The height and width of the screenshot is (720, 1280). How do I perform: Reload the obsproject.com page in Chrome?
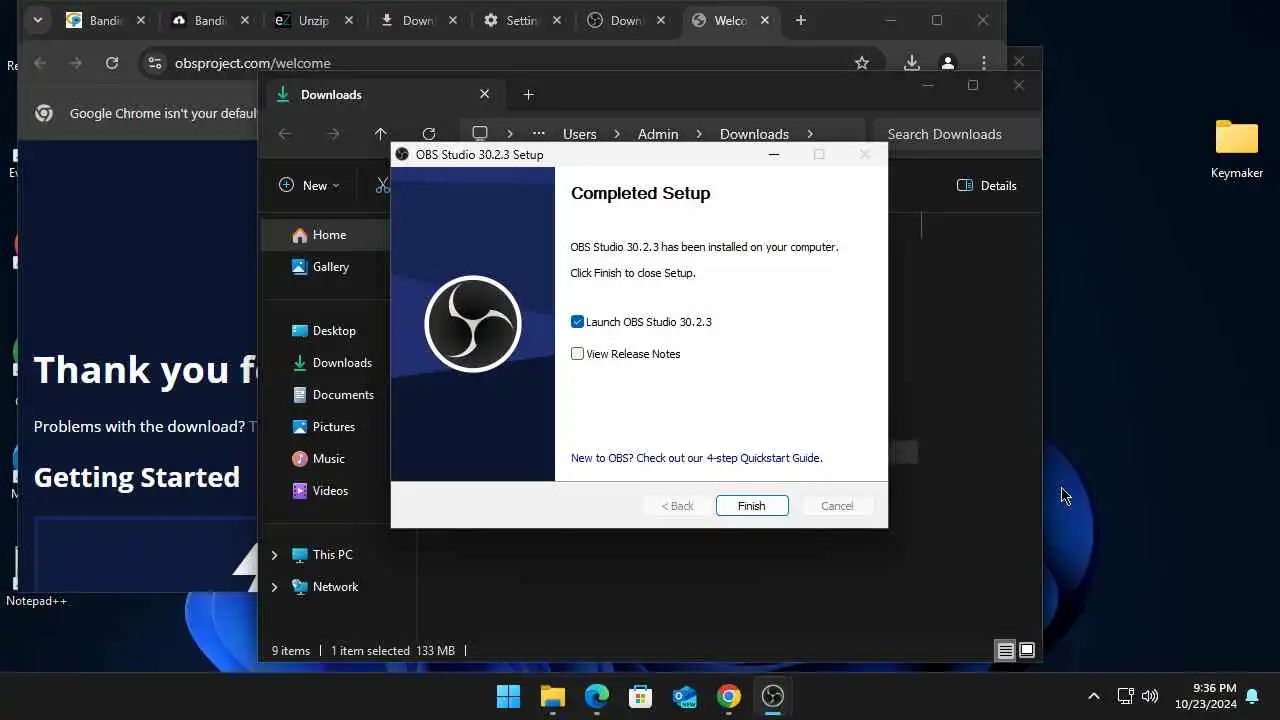coord(112,63)
